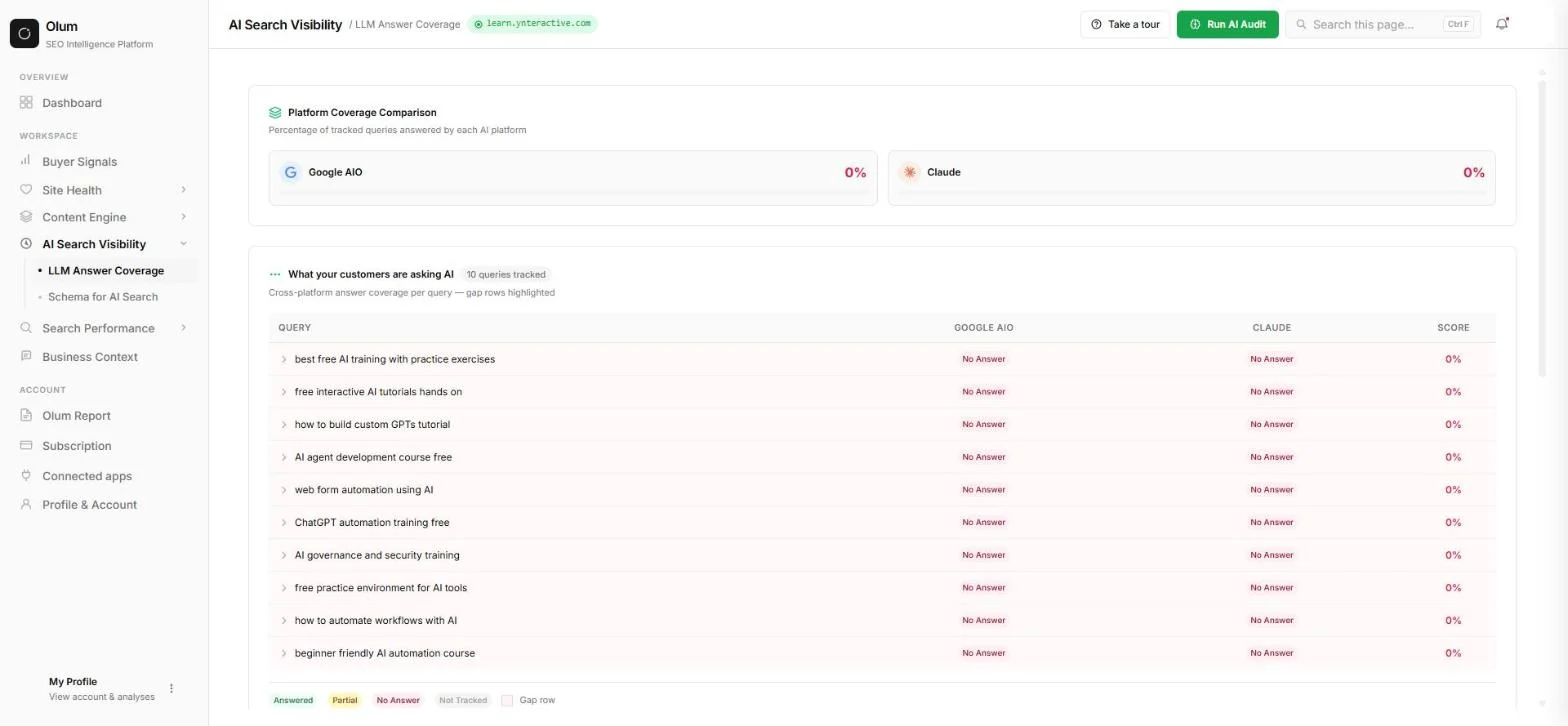Focus the Search this page field
1568x726 pixels.
1382,24
